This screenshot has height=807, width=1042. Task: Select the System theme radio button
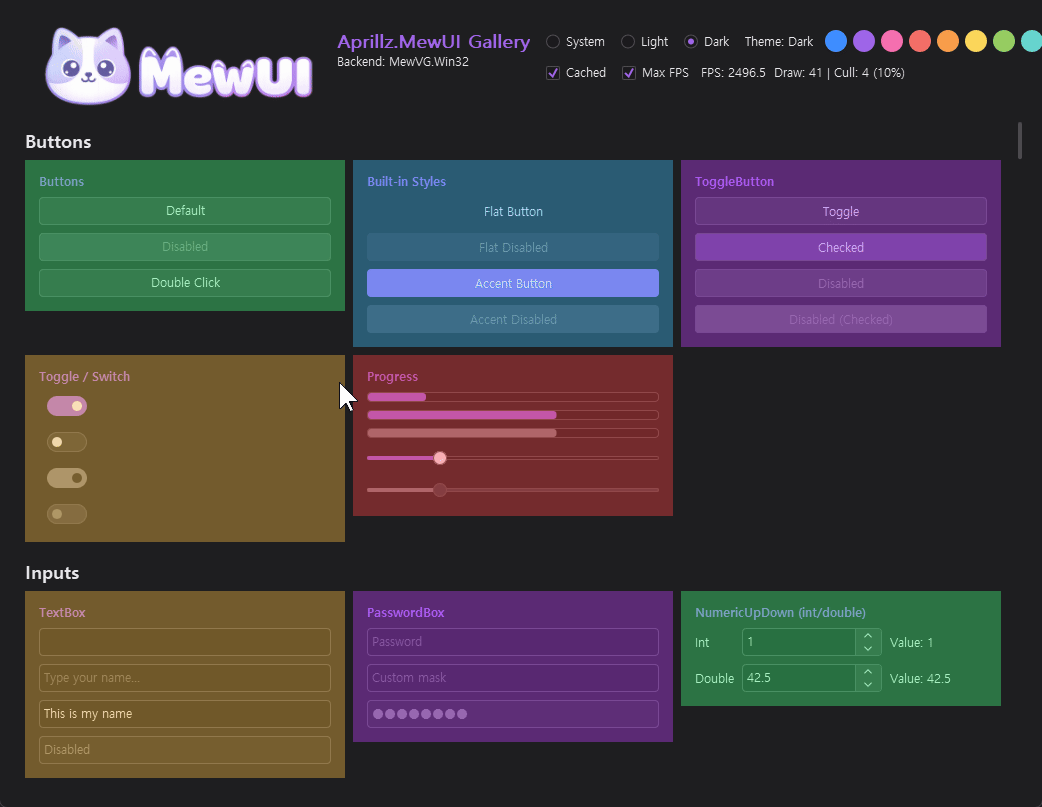[552, 41]
